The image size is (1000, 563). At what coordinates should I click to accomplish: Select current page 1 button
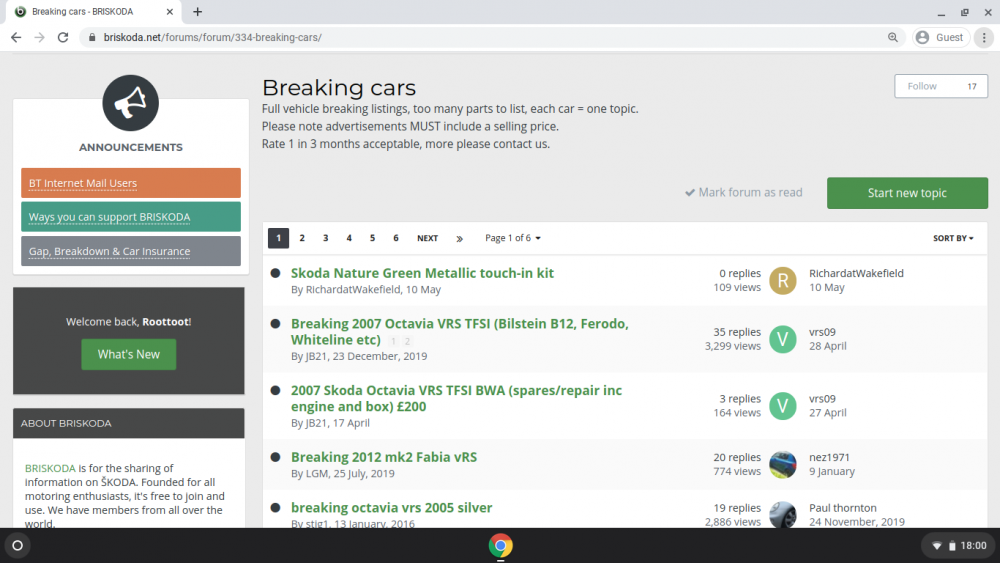pos(278,238)
